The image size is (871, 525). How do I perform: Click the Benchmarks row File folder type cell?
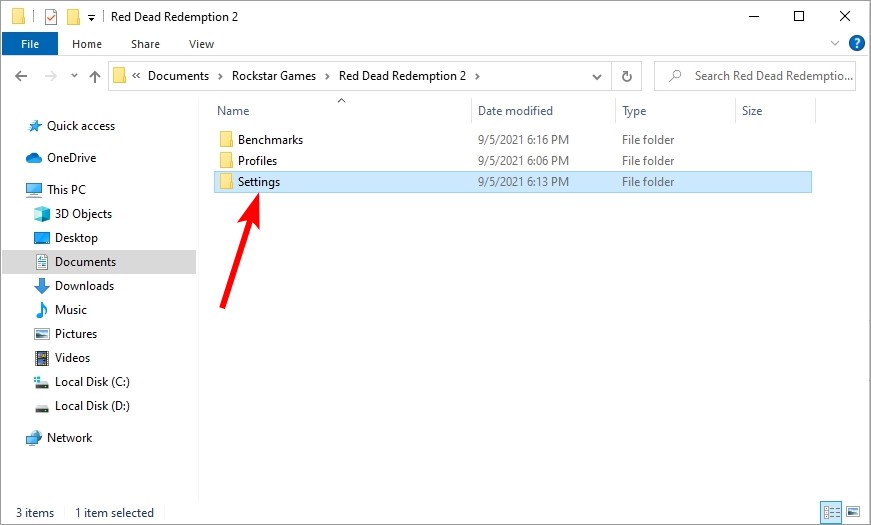pyautogui.click(x=648, y=139)
